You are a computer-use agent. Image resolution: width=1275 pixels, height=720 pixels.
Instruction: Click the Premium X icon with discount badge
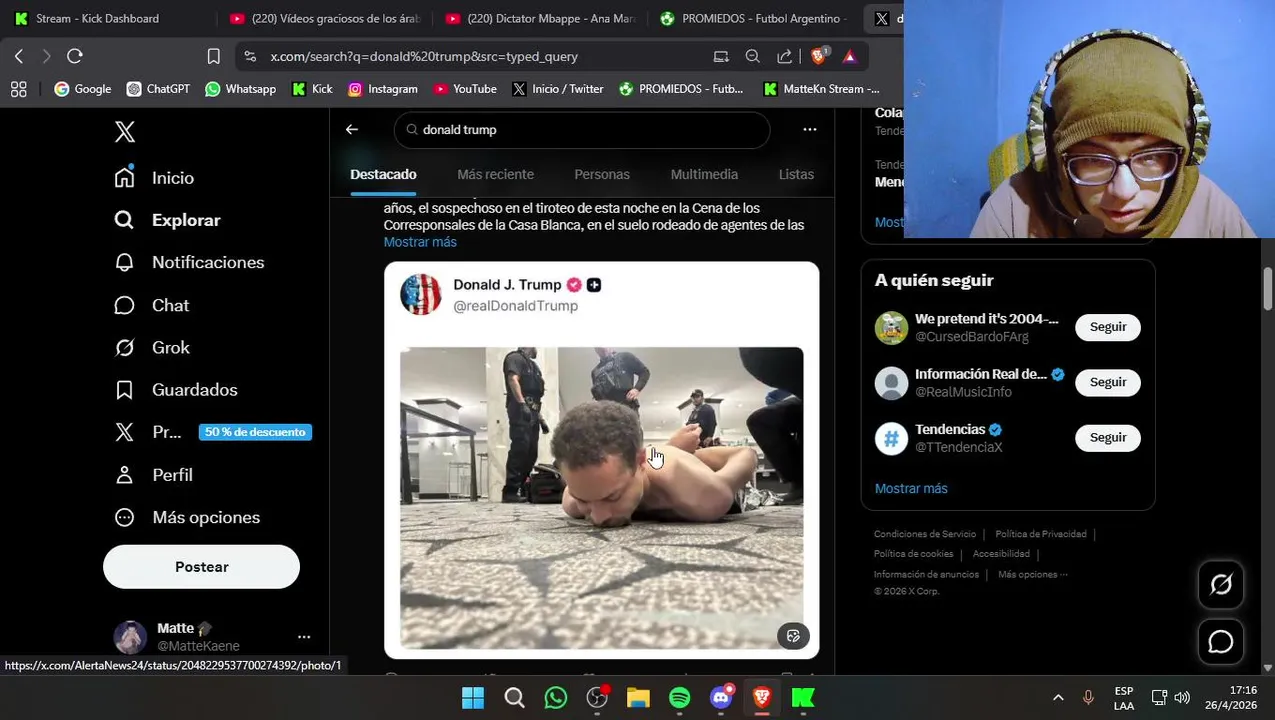(124, 432)
